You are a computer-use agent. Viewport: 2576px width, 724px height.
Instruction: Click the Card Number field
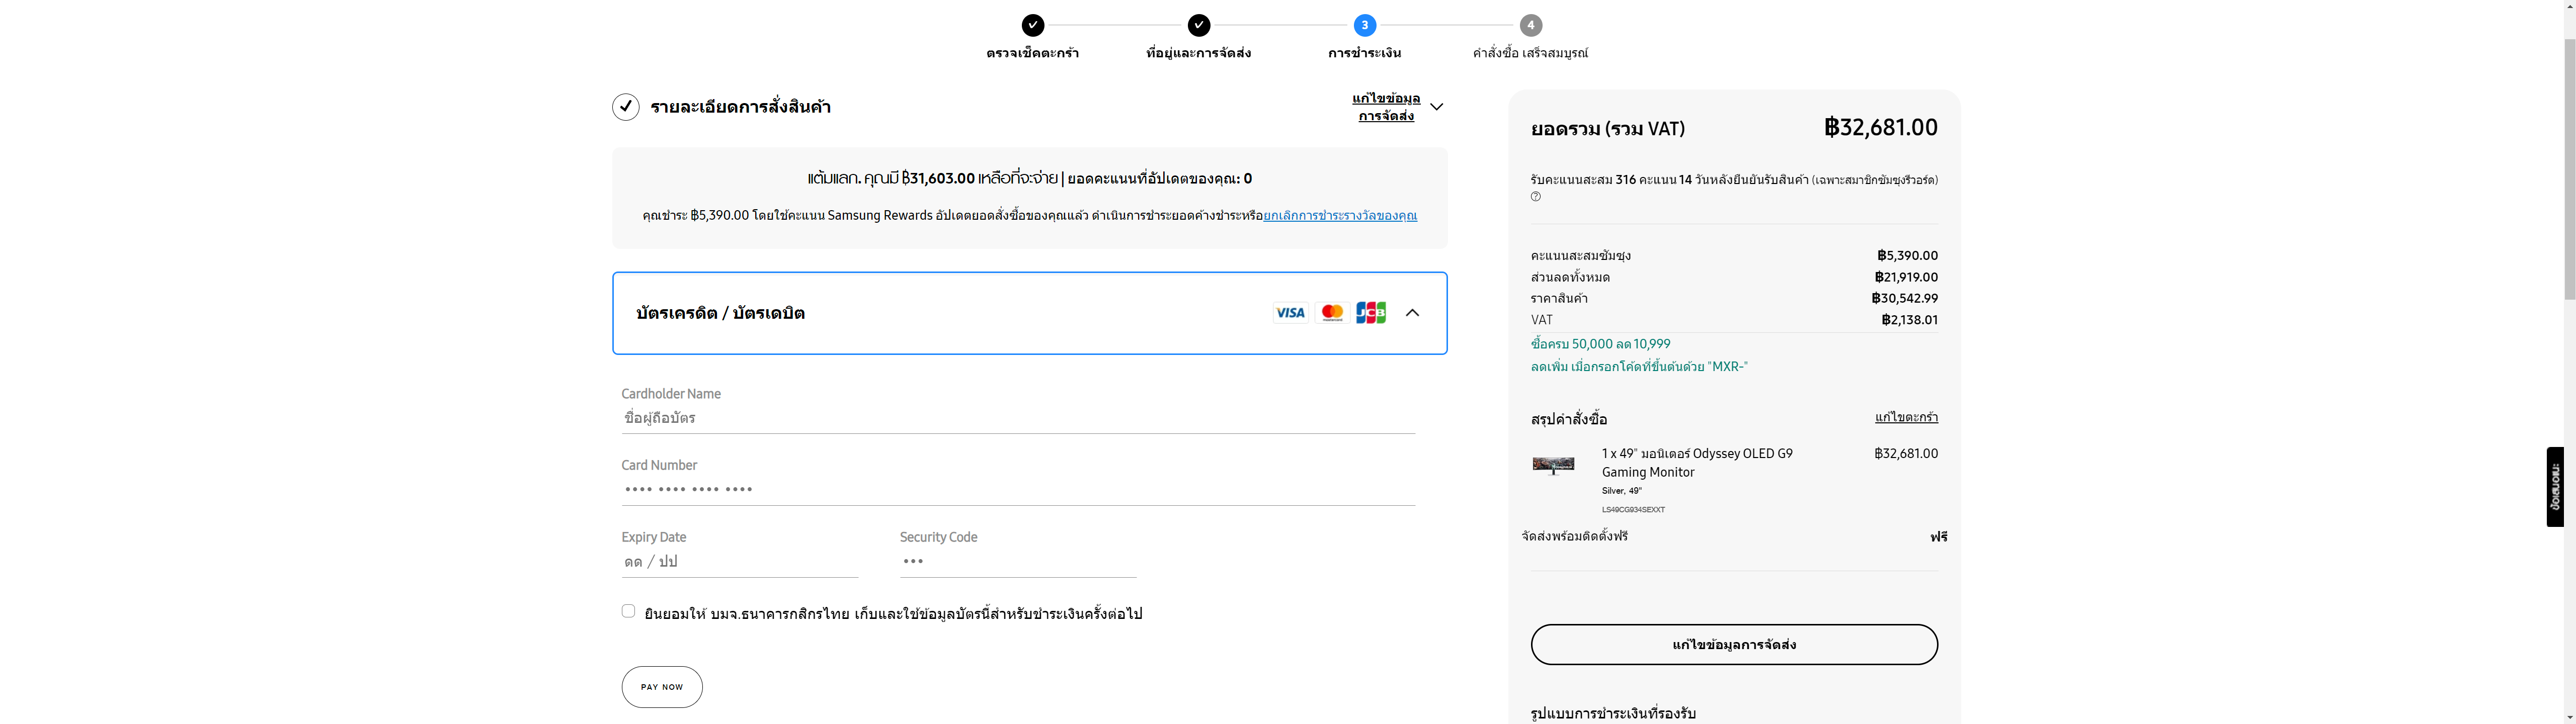(1018, 490)
